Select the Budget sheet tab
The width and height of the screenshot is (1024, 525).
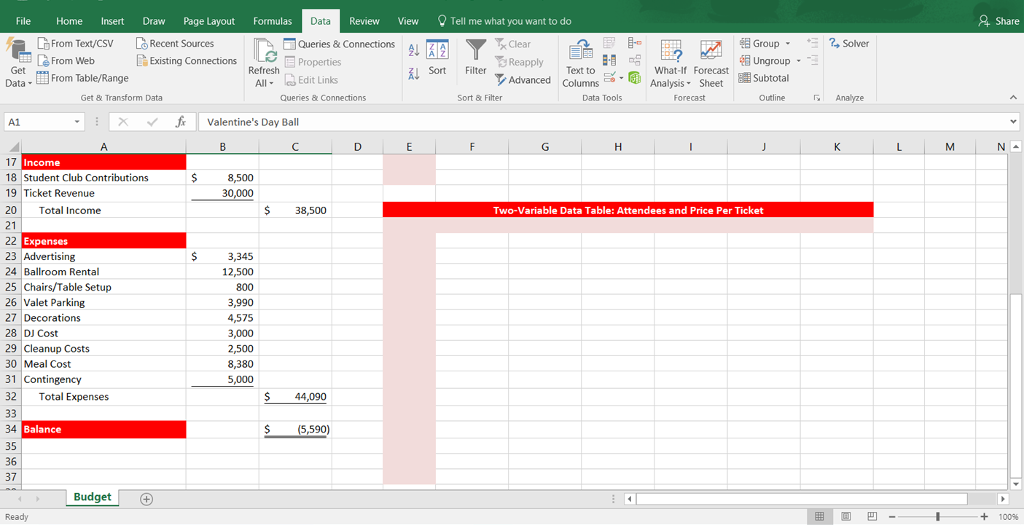point(92,497)
